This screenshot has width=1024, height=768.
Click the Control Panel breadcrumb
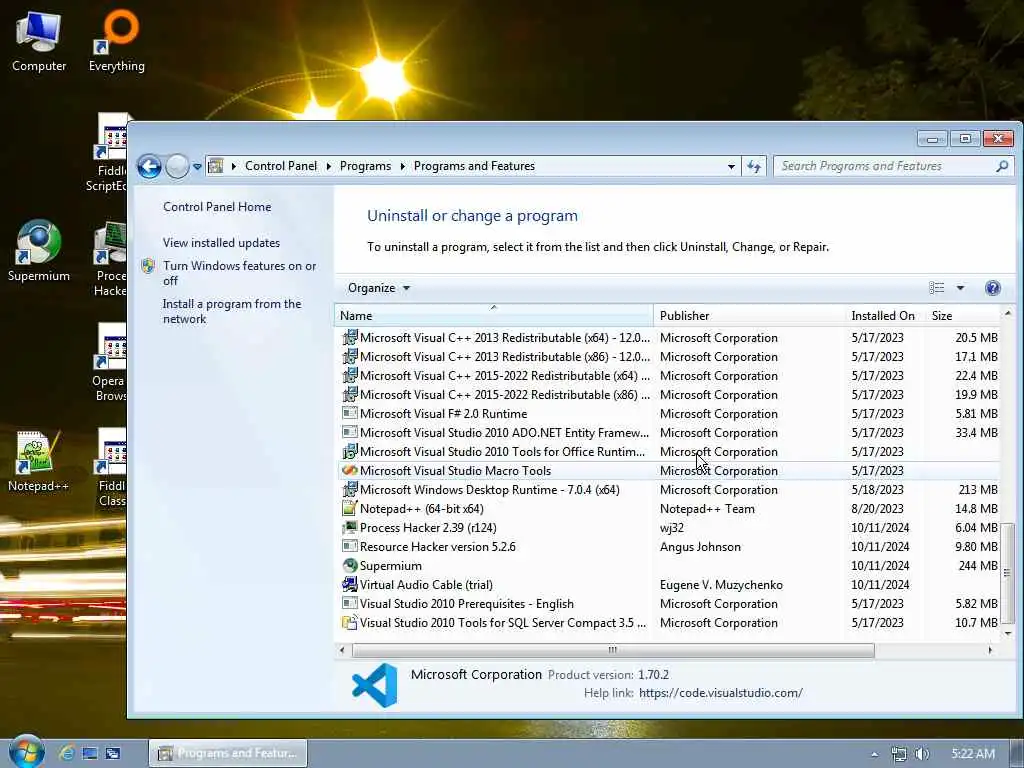pyautogui.click(x=281, y=166)
